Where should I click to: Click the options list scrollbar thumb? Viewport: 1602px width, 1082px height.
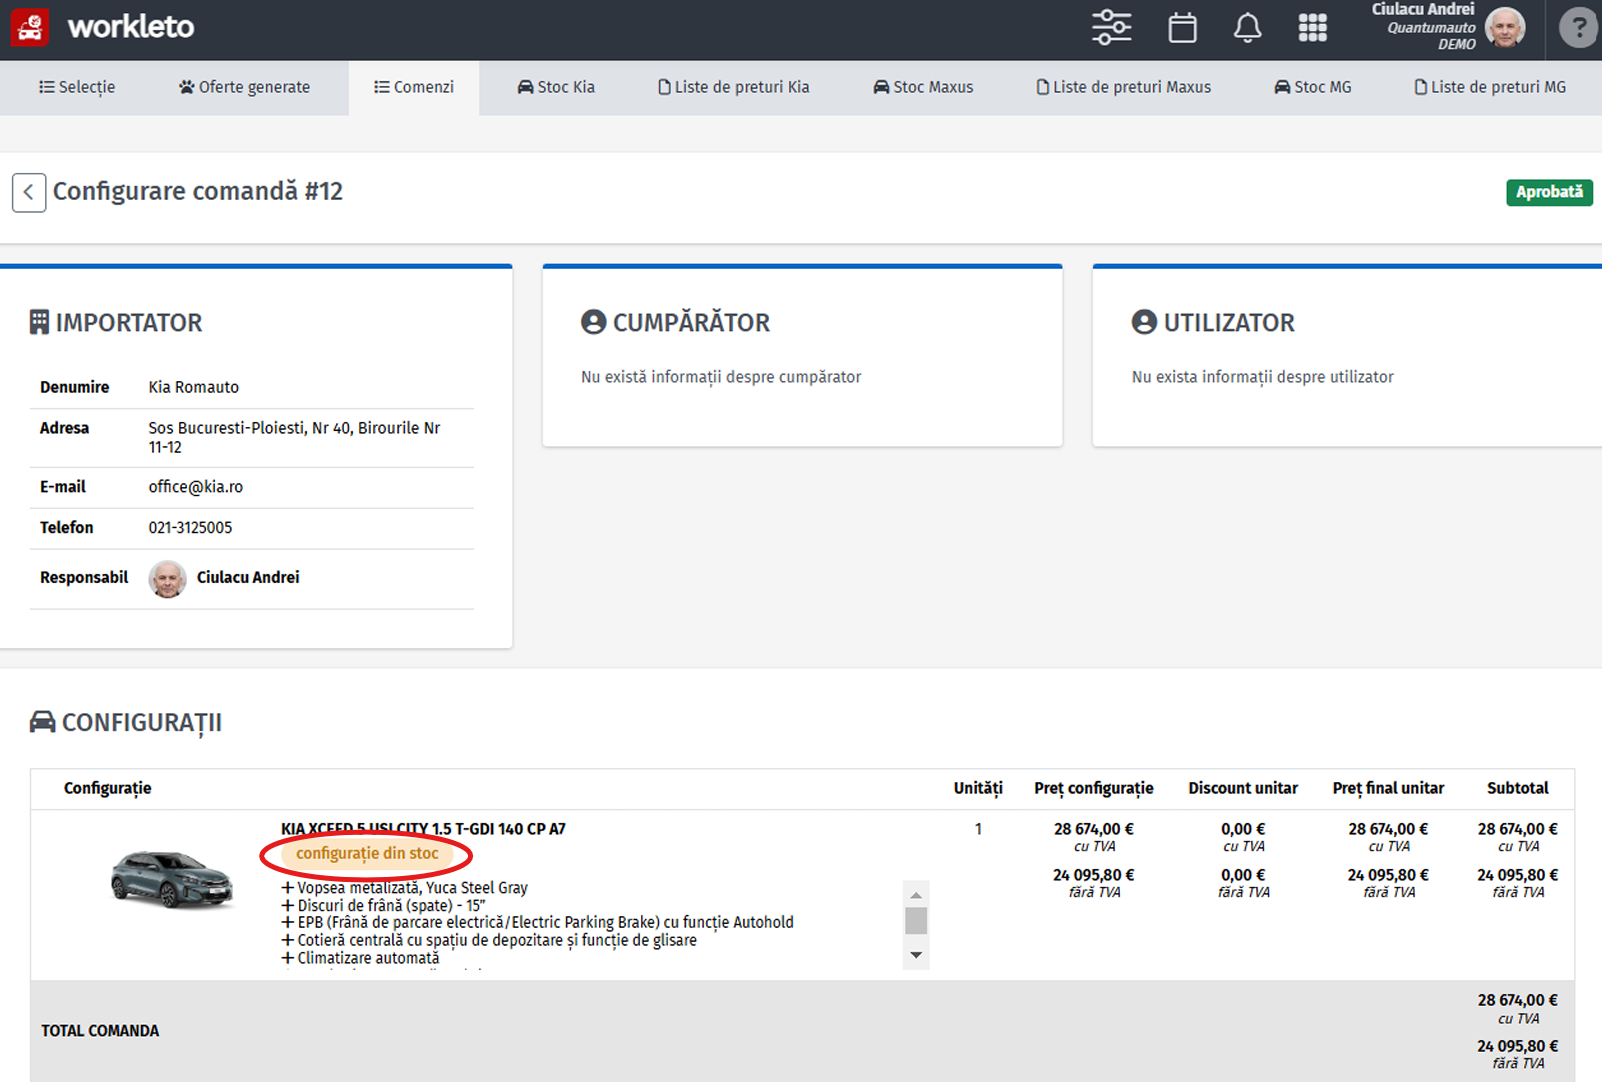(916, 920)
